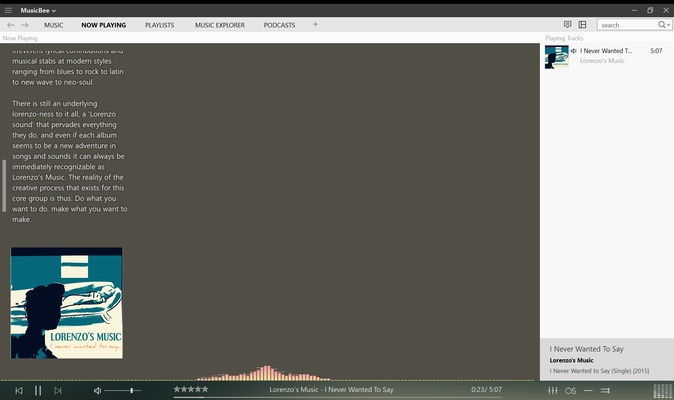Image resolution: width=674 pixels, height=400 pixels.
Task: Open the equalizer controls icon
Action: (x=553, y=391)
